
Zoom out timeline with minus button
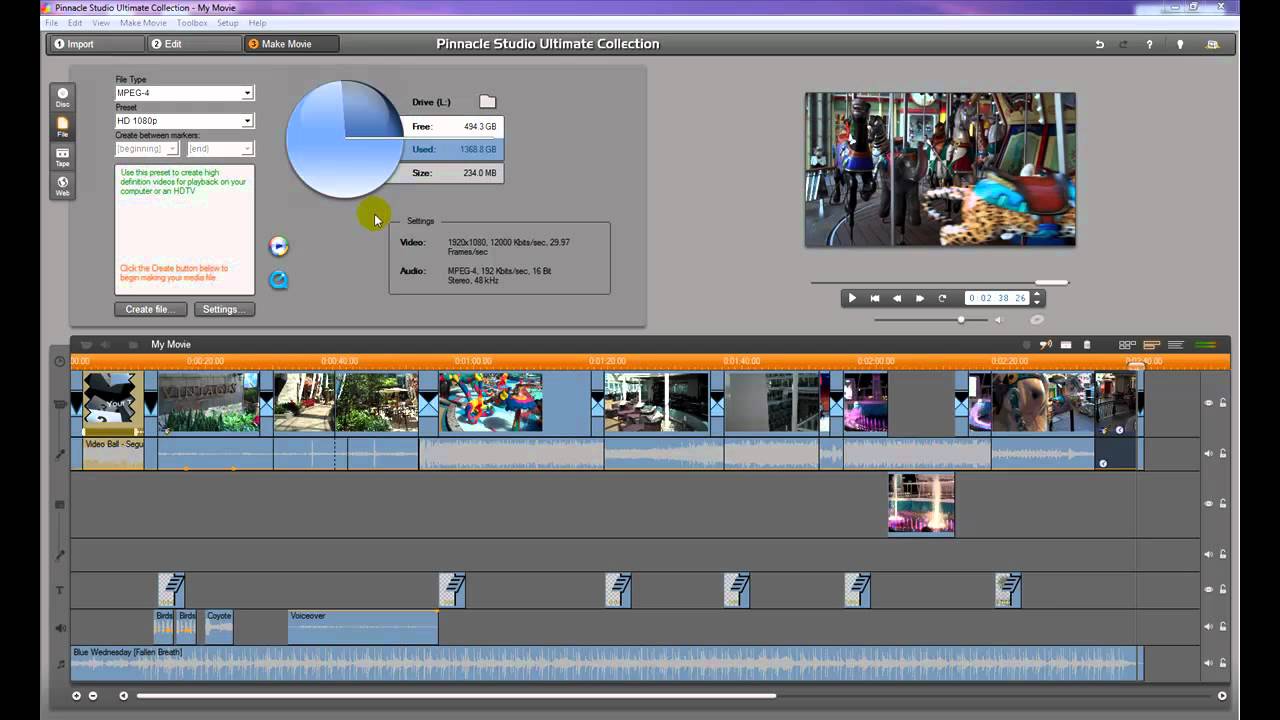[x=93, y=696]
